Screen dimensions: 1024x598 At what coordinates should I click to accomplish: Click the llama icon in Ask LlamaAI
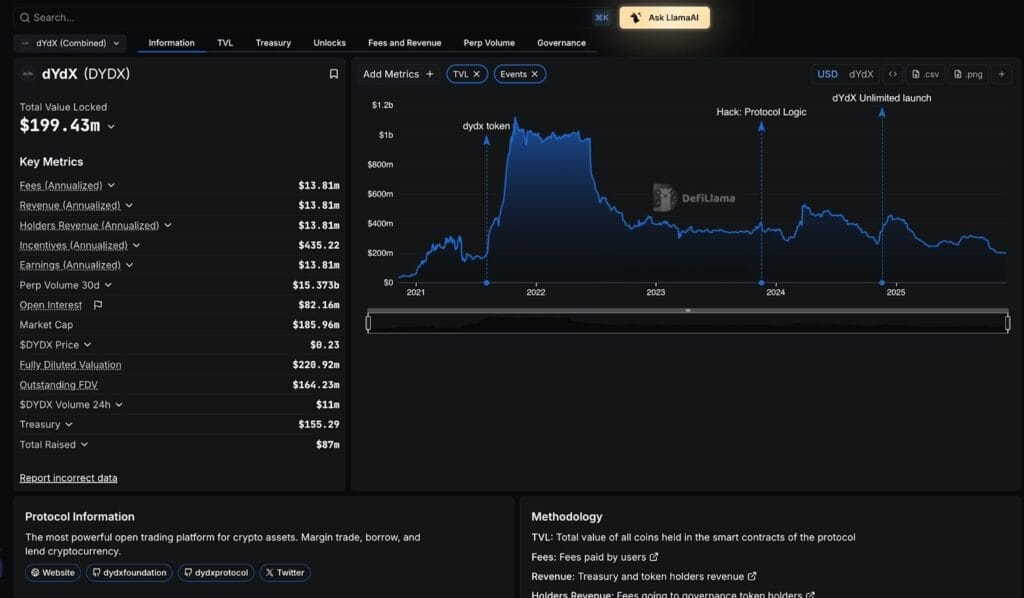[x=636, y=18]
